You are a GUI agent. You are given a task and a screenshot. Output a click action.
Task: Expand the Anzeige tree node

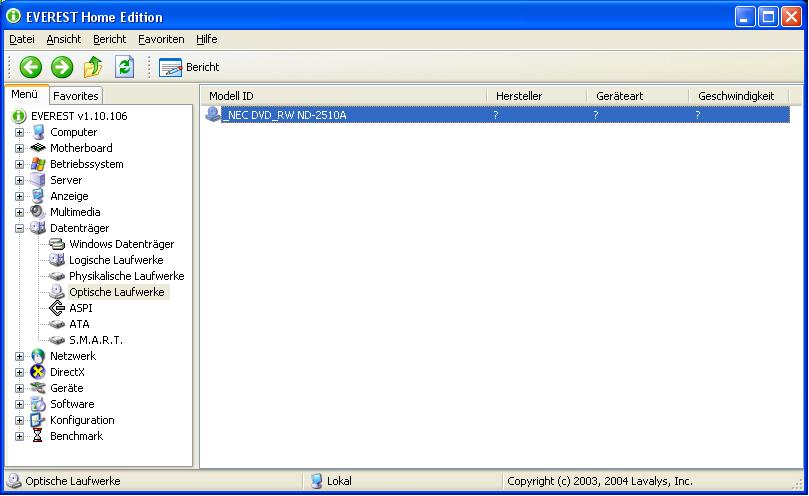(20, 197)
